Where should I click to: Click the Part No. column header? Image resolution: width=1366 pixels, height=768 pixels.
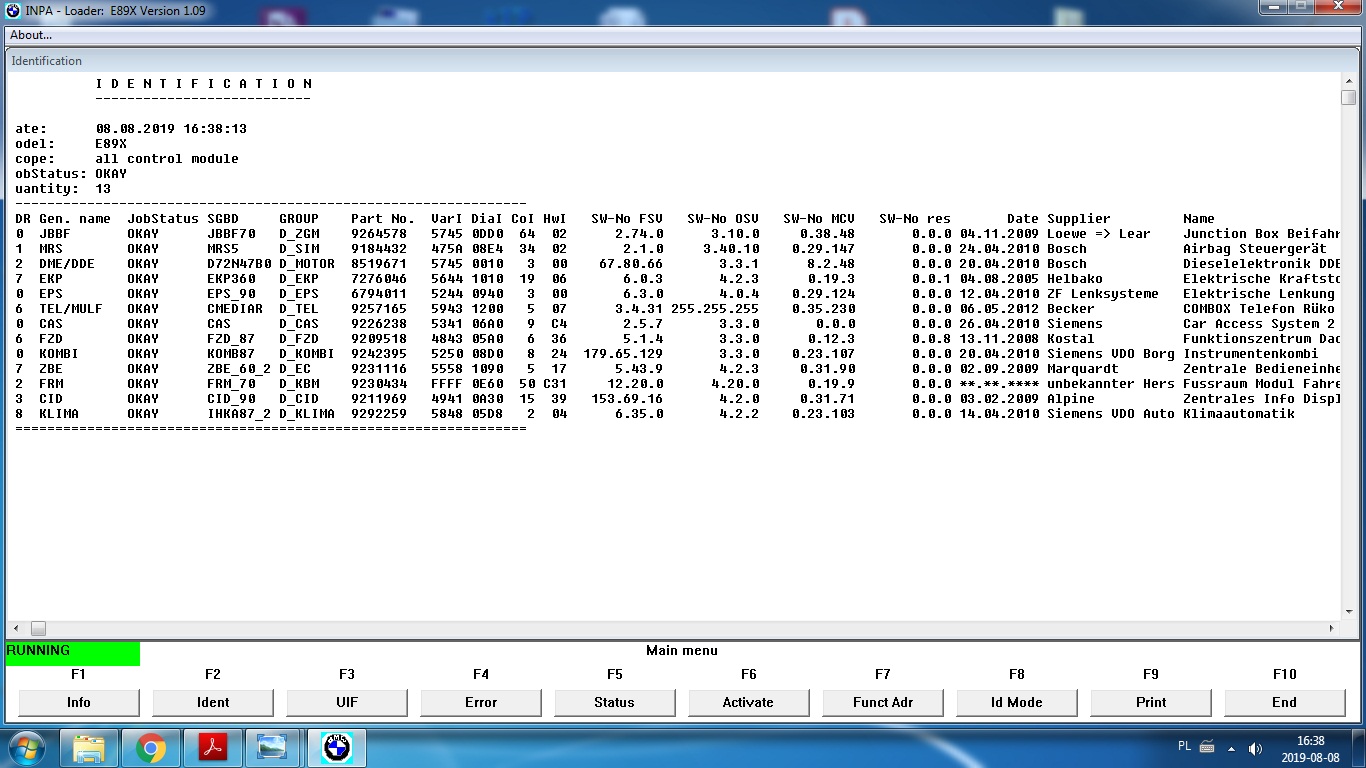click(x=383, y=219)
